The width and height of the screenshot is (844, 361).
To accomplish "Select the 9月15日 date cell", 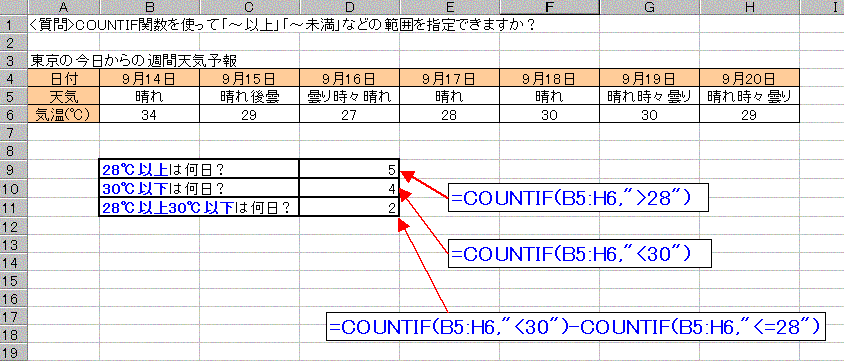I will pyautogui.click(x=249, y=79).
